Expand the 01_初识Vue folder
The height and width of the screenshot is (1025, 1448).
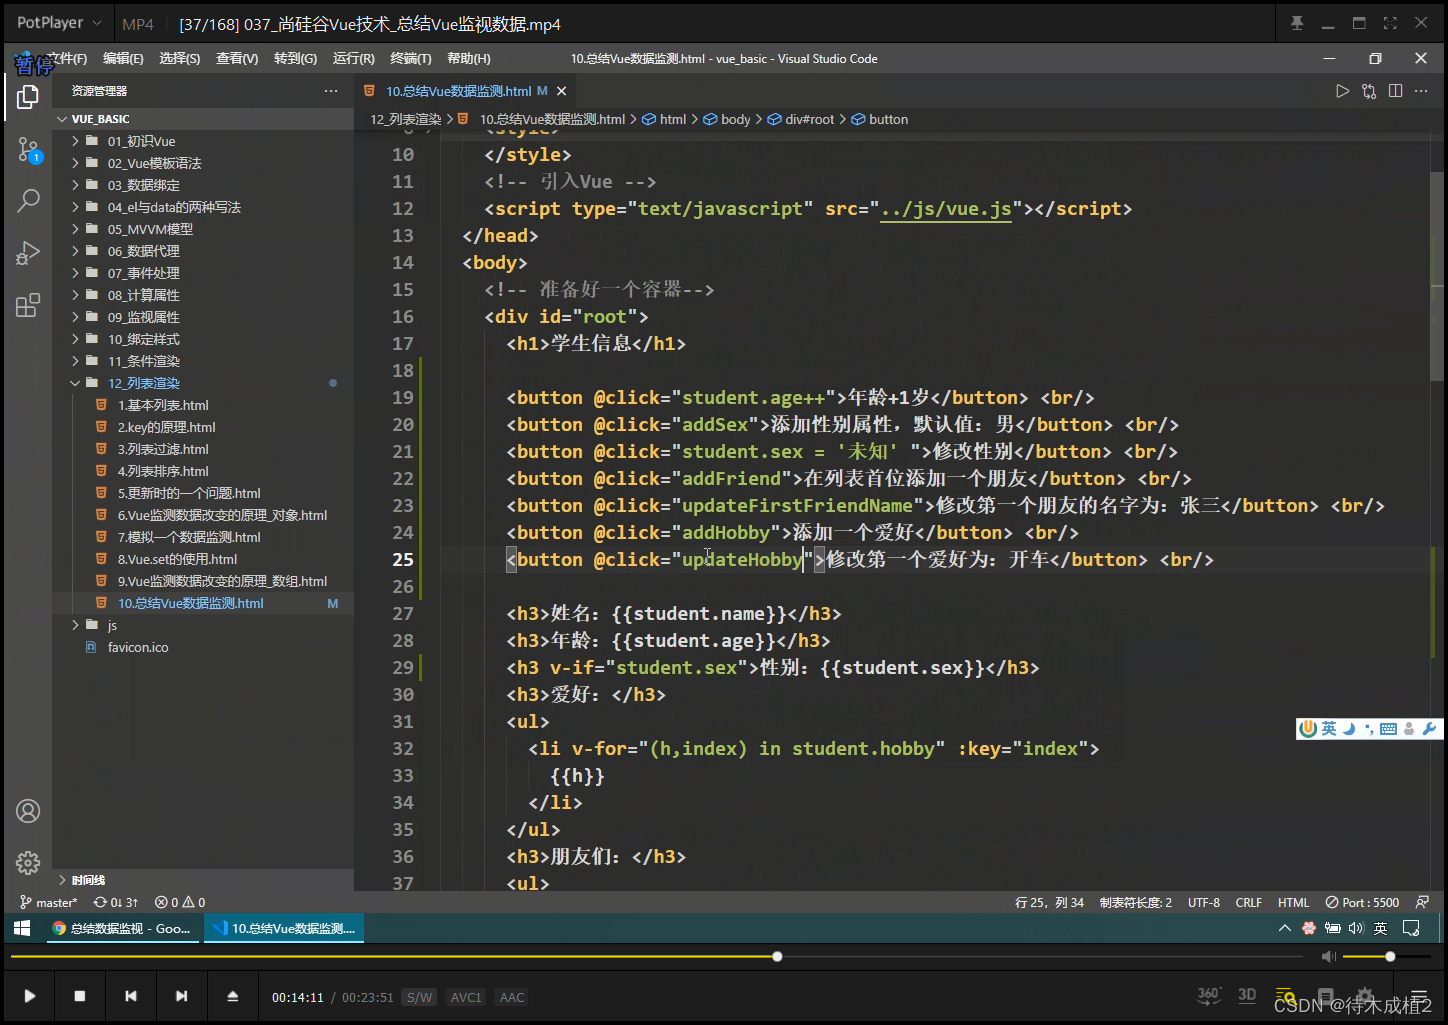click(x=141, y=141)
